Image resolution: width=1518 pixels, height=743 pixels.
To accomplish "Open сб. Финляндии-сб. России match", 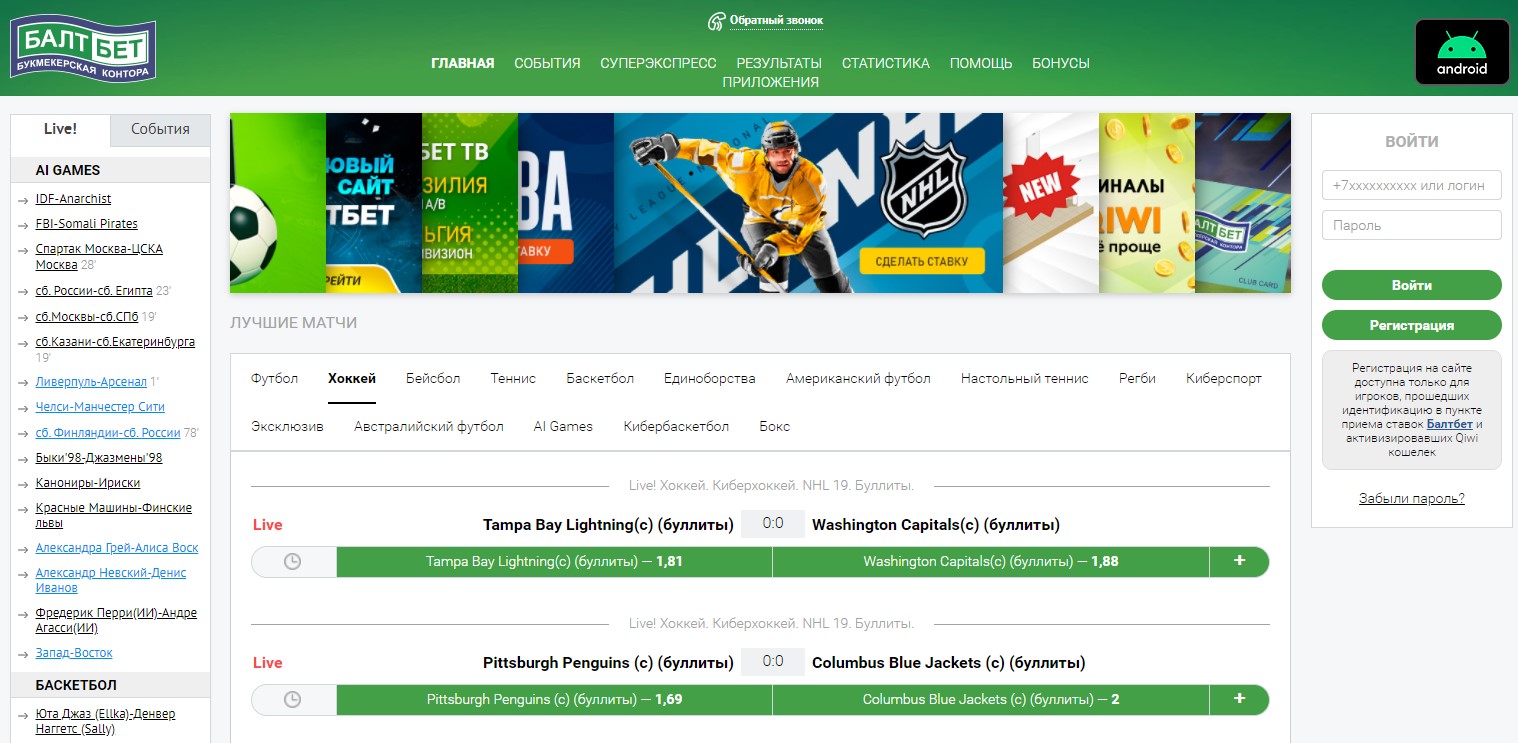I will (x=108, y=433).
